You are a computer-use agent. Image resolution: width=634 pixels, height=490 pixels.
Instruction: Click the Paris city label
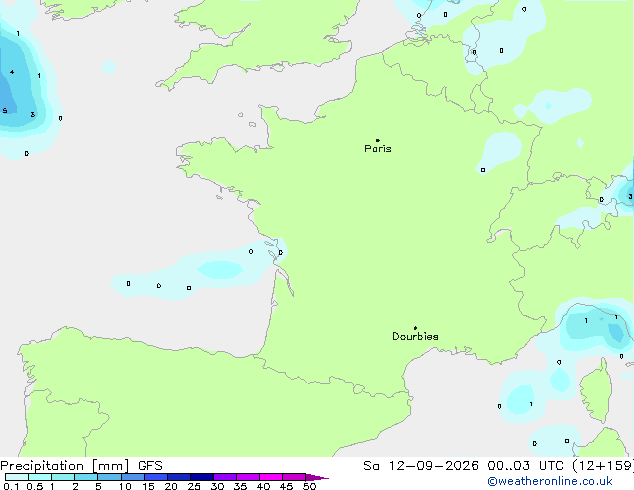tap(378, 149)
